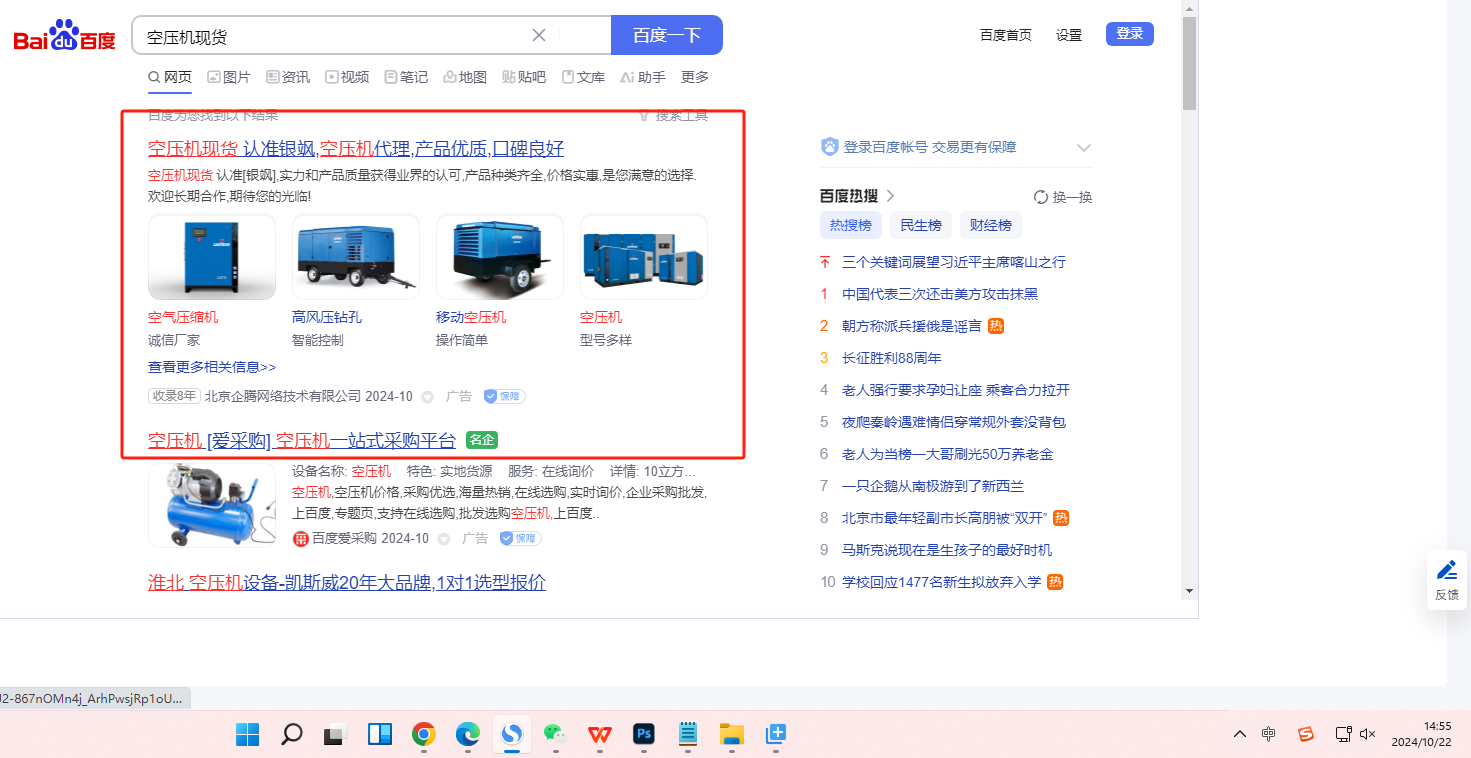This screenshot has width=1471, height=758.
Task: Open network settings from the tray icon
Action: pyautogui.click(x=1344, y=735)
